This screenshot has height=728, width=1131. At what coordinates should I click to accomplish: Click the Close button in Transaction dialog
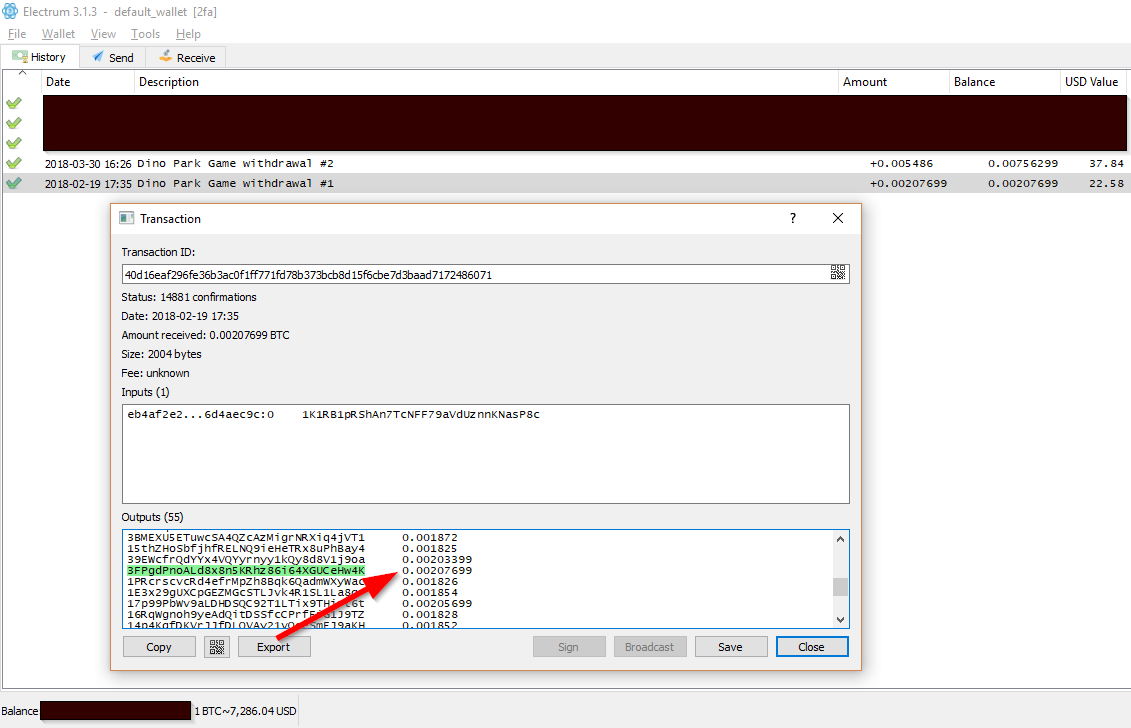pyautogui.click(x=811, y=647)
